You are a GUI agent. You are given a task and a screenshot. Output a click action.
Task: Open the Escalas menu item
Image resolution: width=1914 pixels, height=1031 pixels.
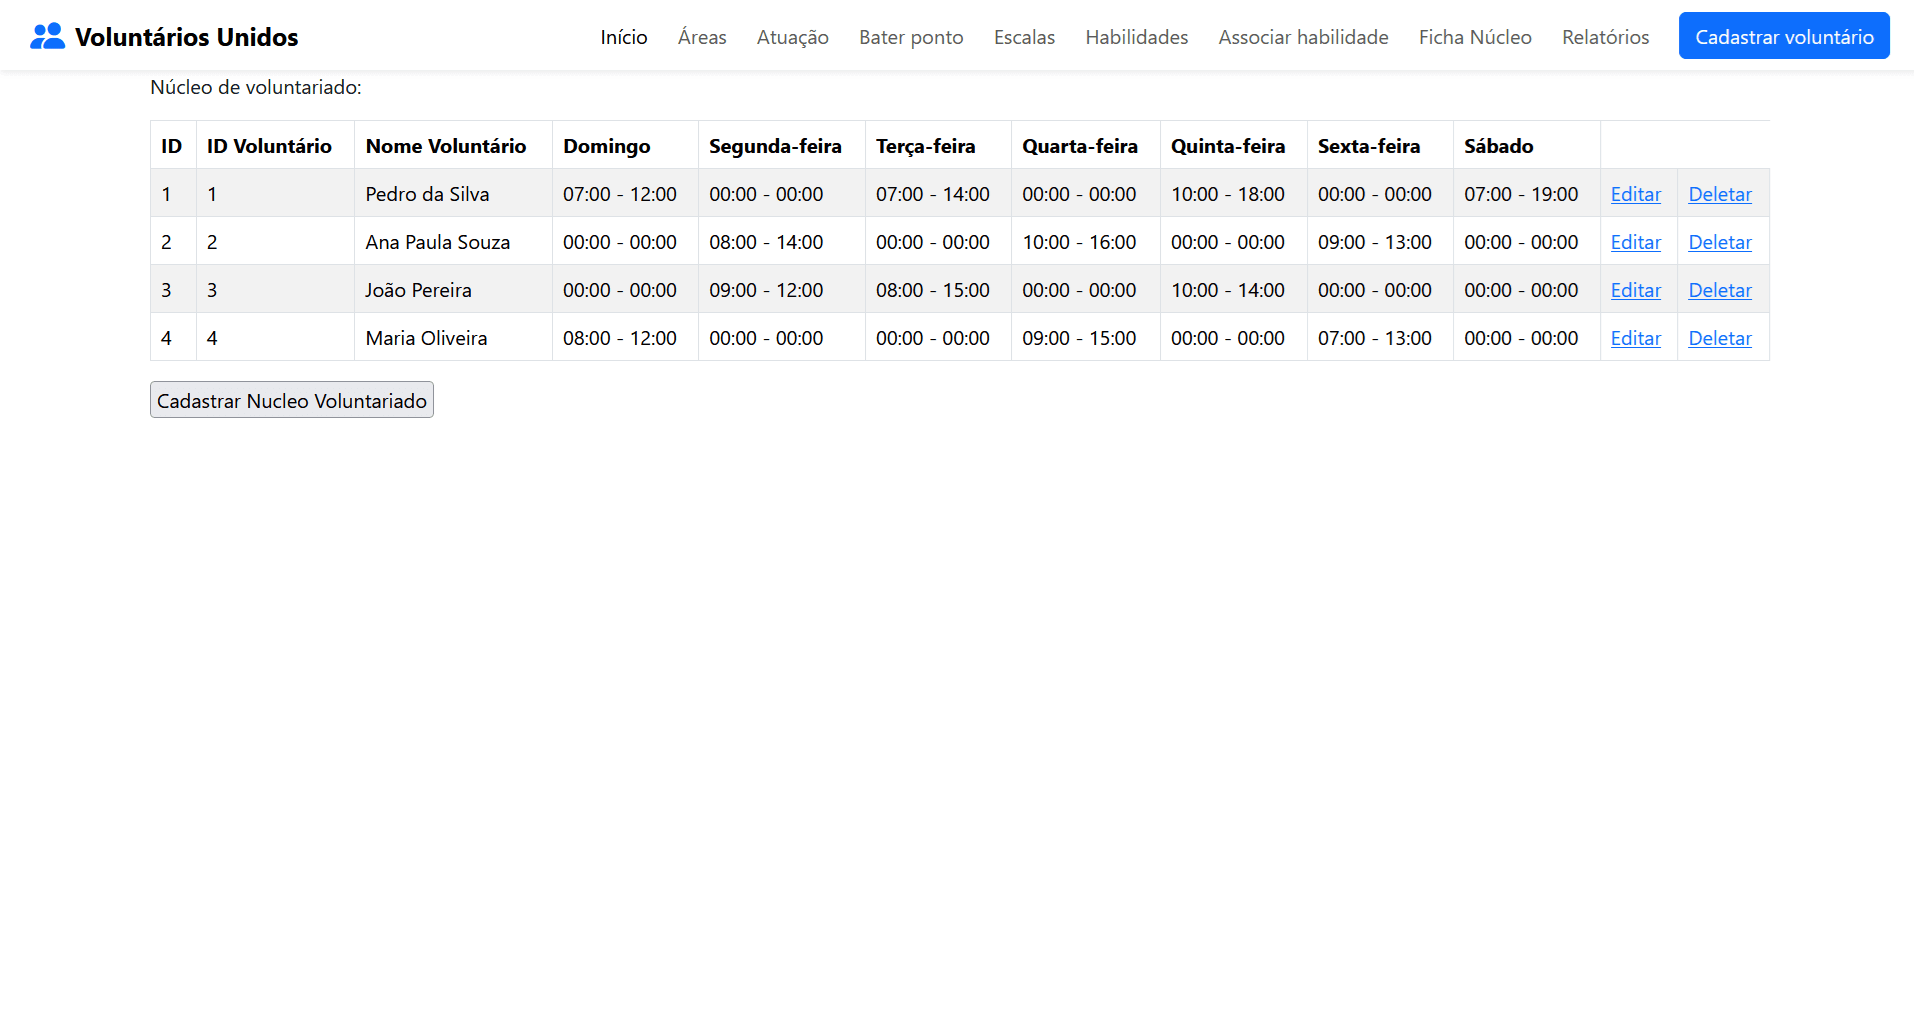pos(1023,37)
